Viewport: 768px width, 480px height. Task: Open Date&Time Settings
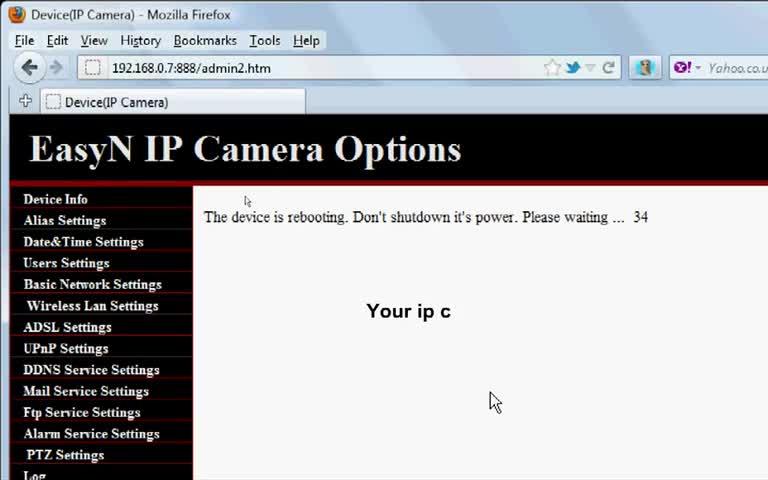point(83,242)
